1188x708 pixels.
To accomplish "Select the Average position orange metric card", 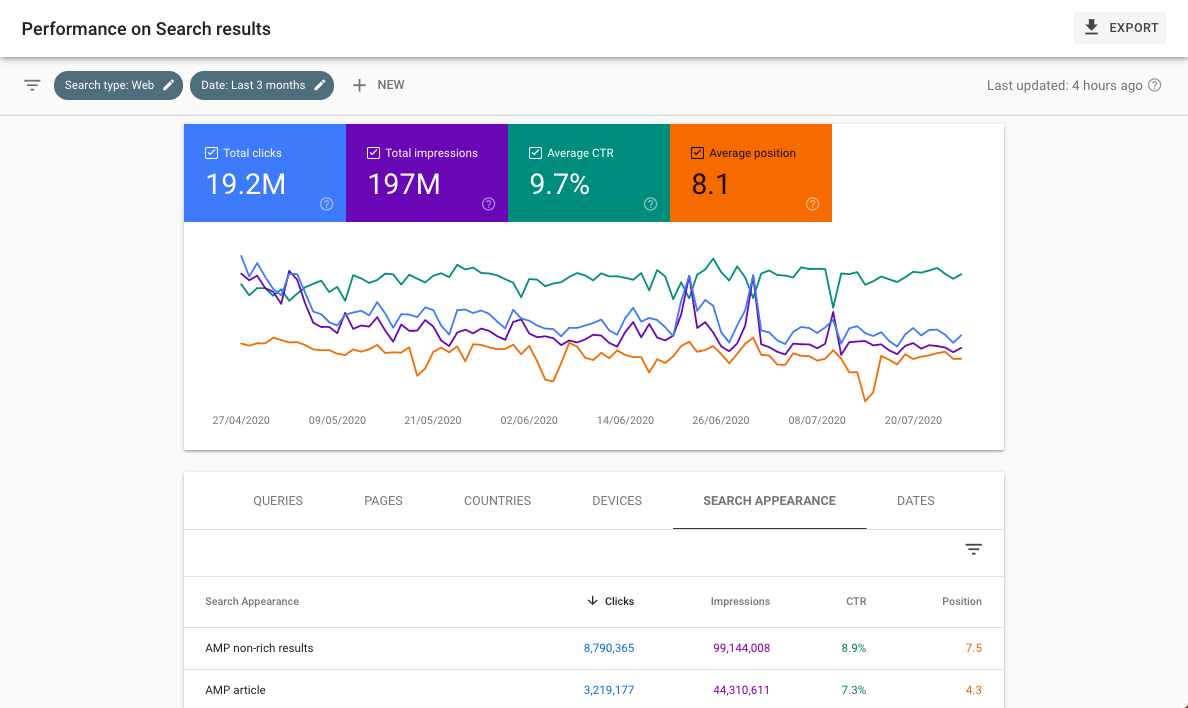I will coord(751,173).
